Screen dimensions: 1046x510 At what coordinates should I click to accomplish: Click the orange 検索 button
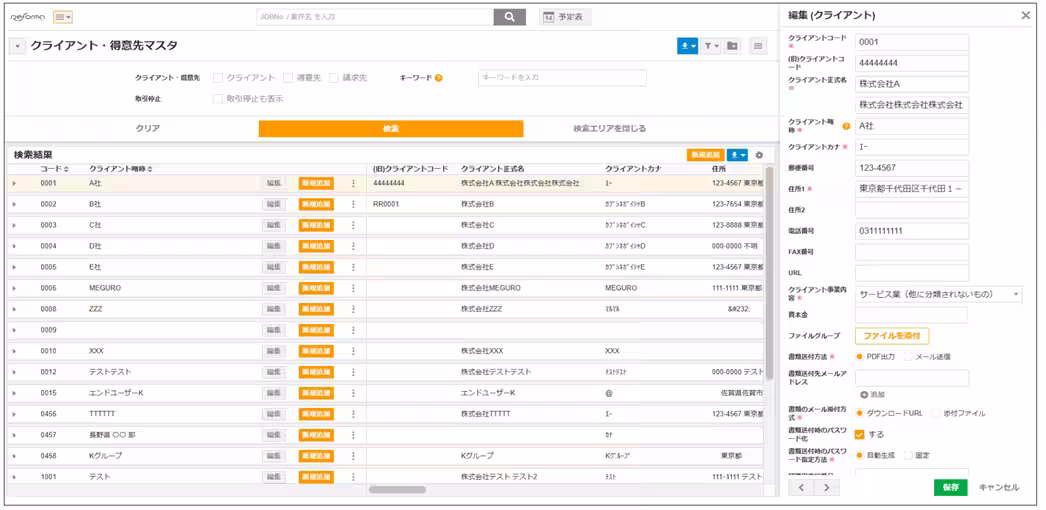pos(390,129)
